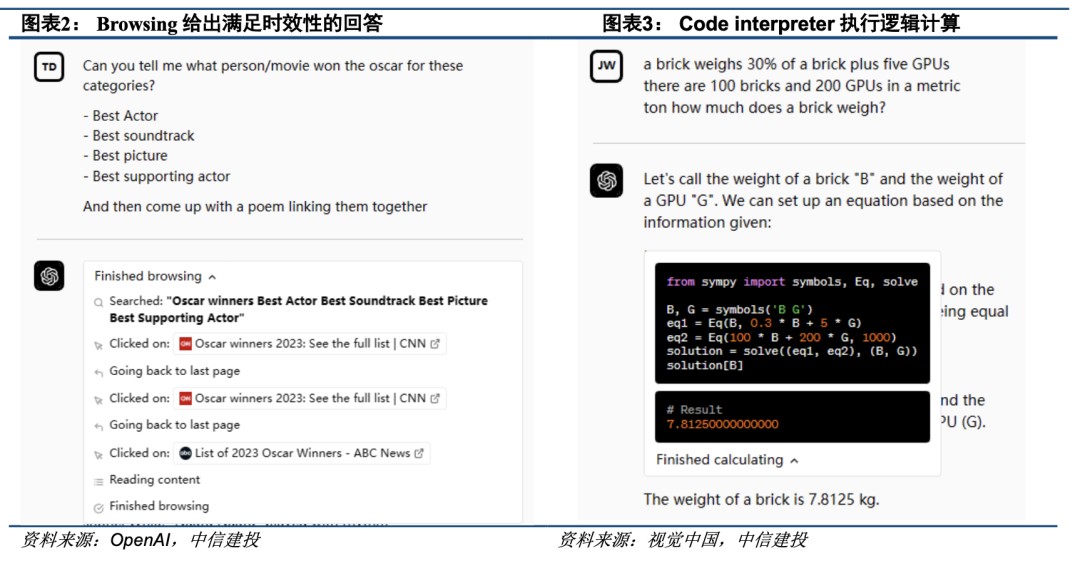1080x561 pixels.
Task: Click the ChatGPT logo beside the brick answer
Action: tap(606, 181)
